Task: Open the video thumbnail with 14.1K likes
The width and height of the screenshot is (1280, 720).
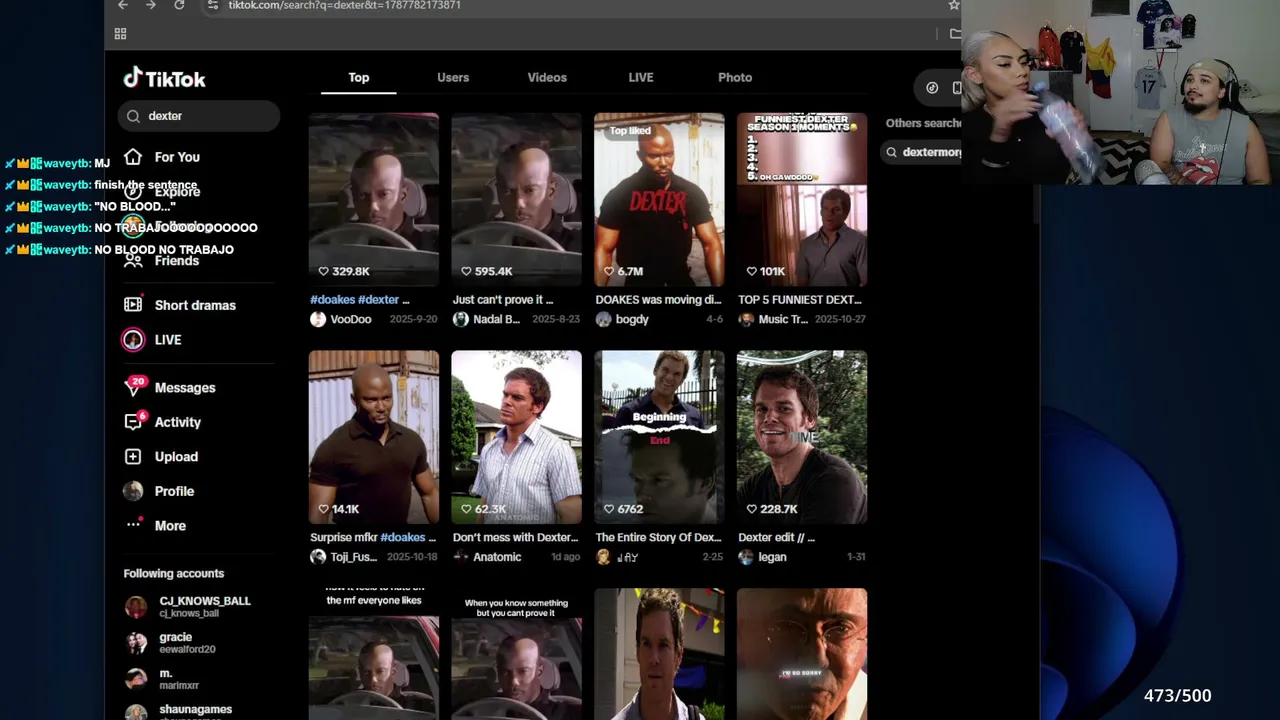Action: point(374,437)
